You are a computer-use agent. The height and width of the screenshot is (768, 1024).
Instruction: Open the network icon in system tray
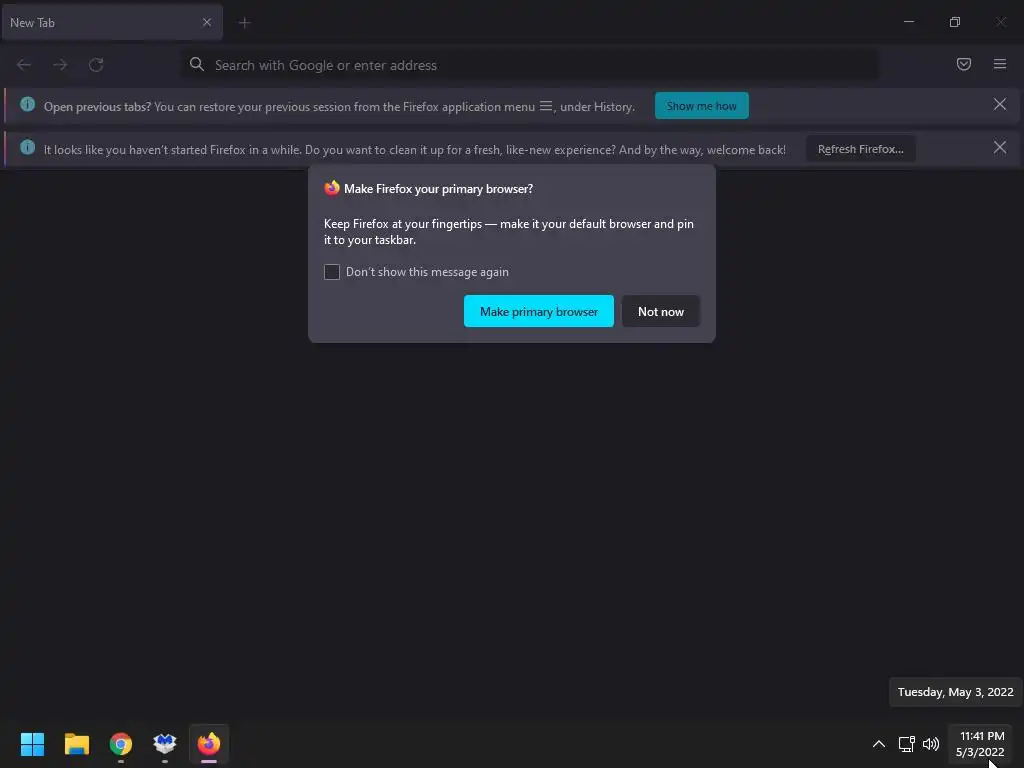906,743
